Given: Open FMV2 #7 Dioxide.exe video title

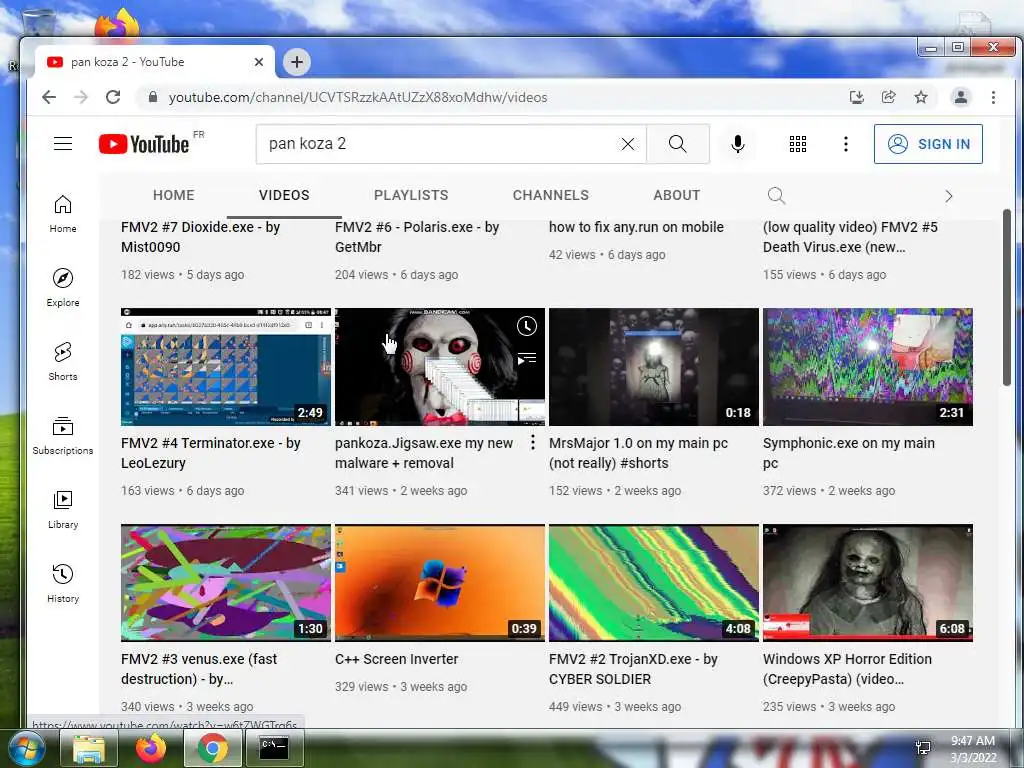Looking at the screenshot, I should click(x=200, y=237).
